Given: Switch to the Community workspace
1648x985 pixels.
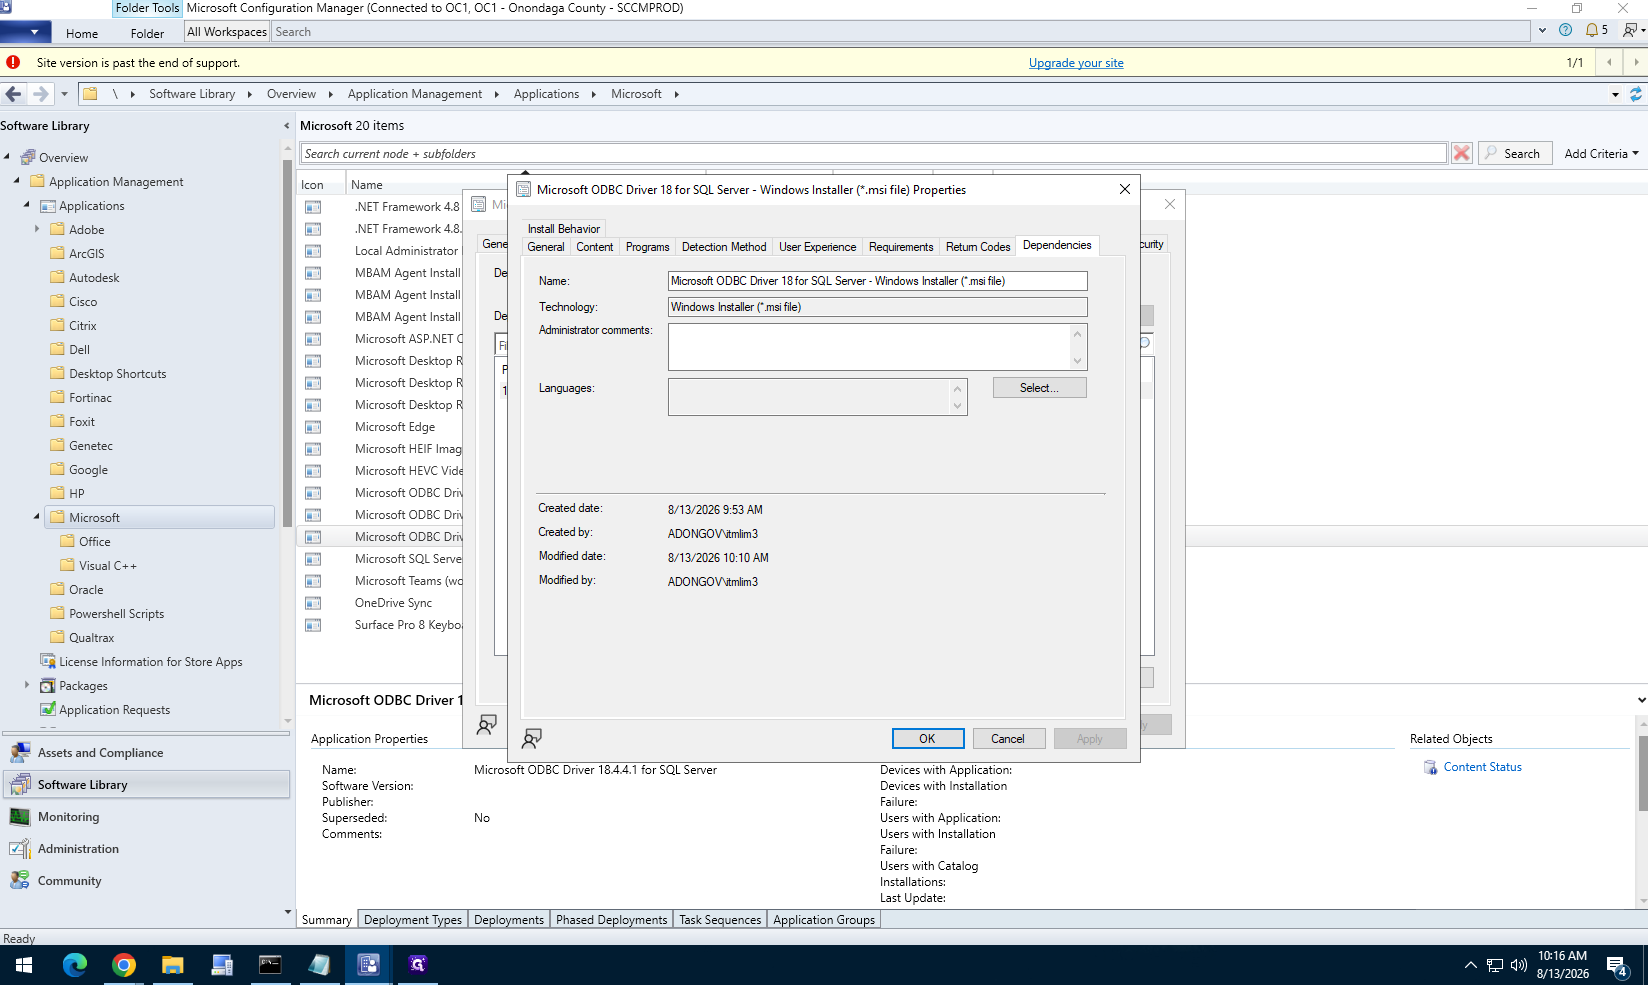Looking at the screenshot, I should [147, 881].
